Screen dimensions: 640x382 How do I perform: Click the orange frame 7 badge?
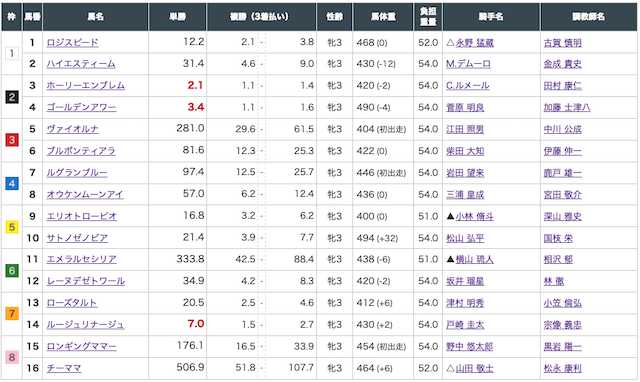click(x=11, y=313)
